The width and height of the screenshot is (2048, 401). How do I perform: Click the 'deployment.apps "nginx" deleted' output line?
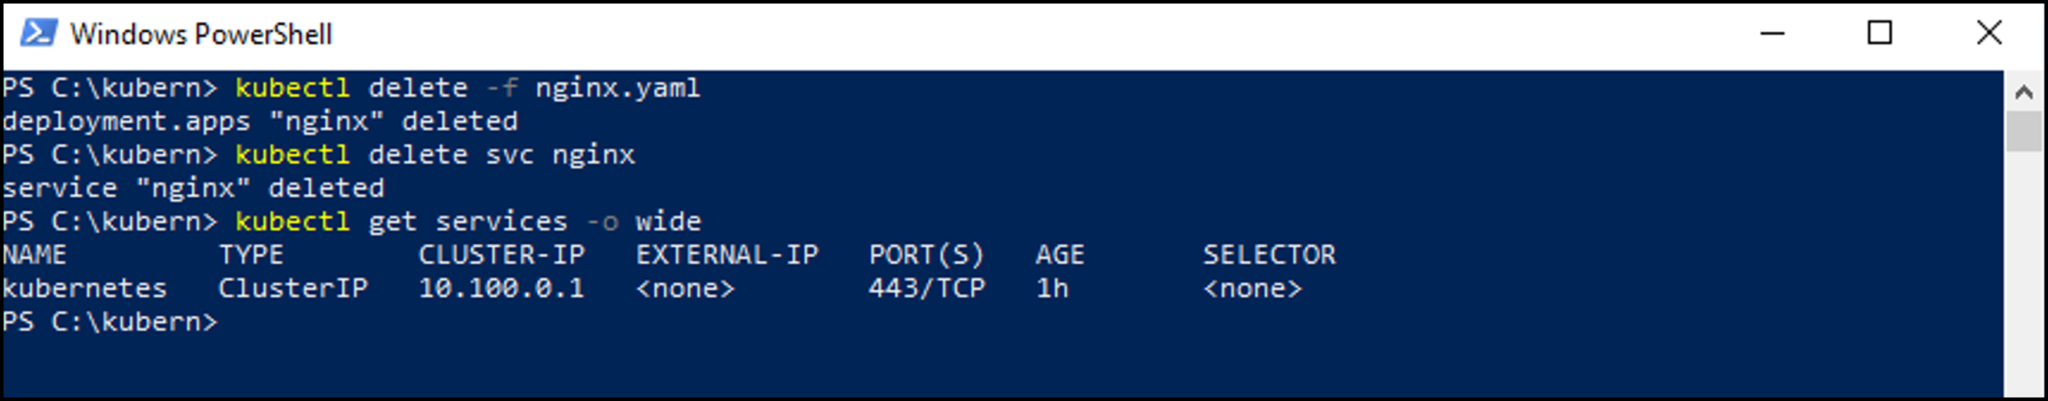(260, 122)
